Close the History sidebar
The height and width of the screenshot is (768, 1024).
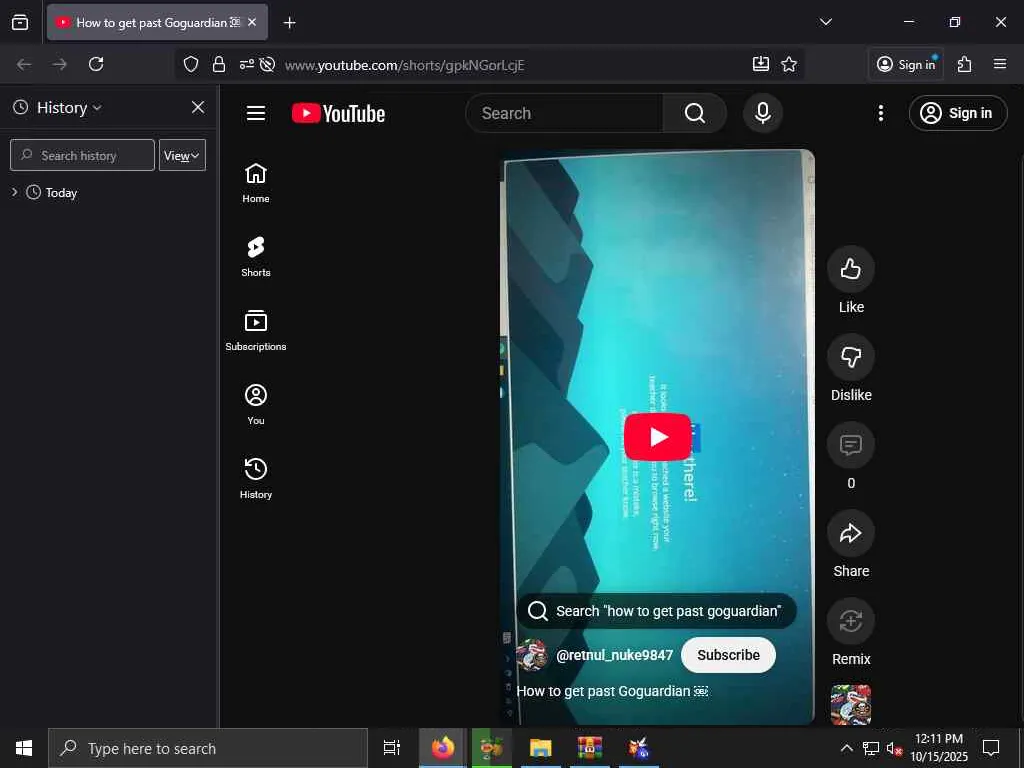198,107
